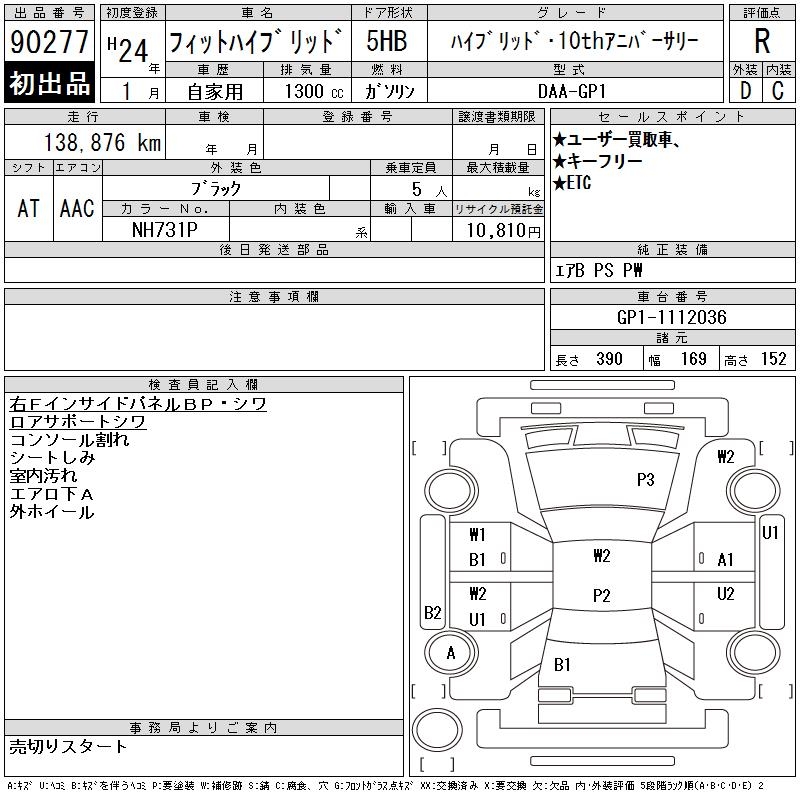Select the model code DAA-GP1
Image resolution: width=800 pixels, height=800 pixels.
[x=572, y=92]
